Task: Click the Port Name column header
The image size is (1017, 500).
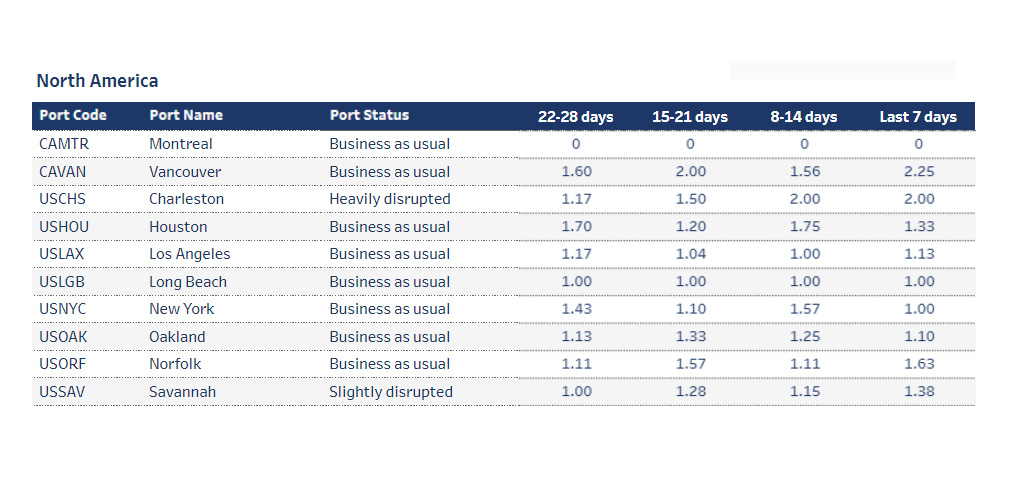Action: [186, 115]
